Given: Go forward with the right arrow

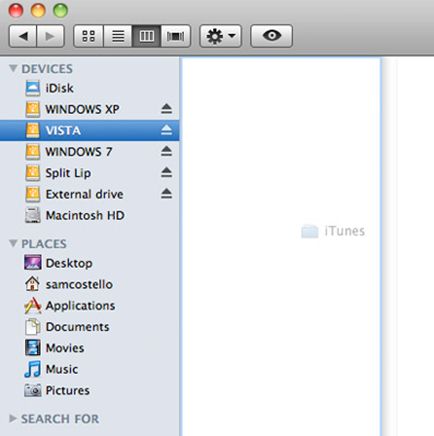Looking at the screenshot, I should pyautogui.click(x=50, y=36).
